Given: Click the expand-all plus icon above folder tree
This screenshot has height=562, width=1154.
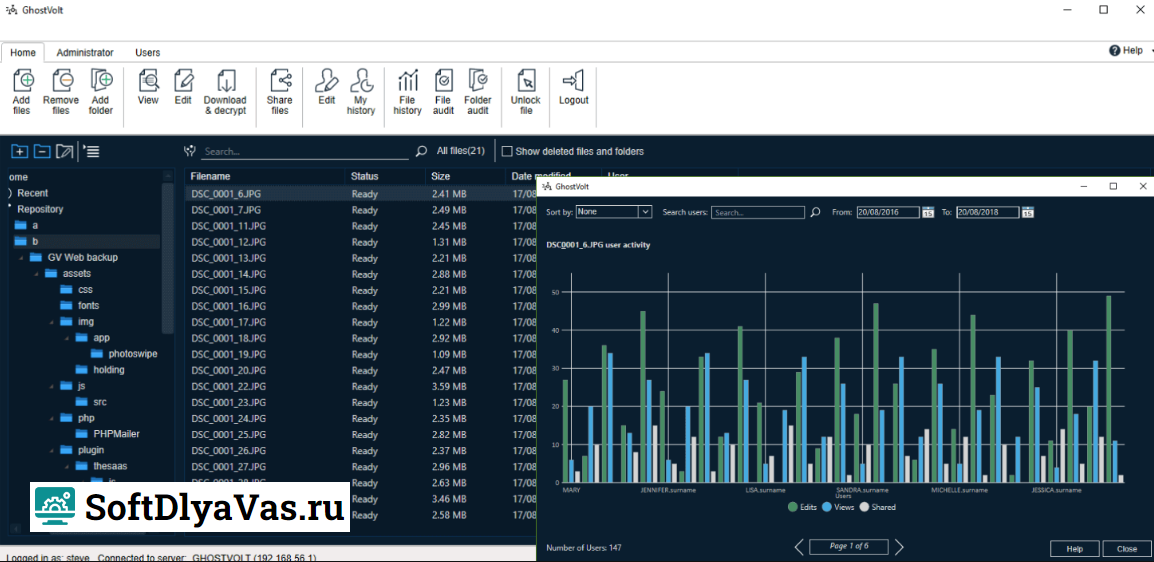Looking at the screenshot, I should pos(19,152).
